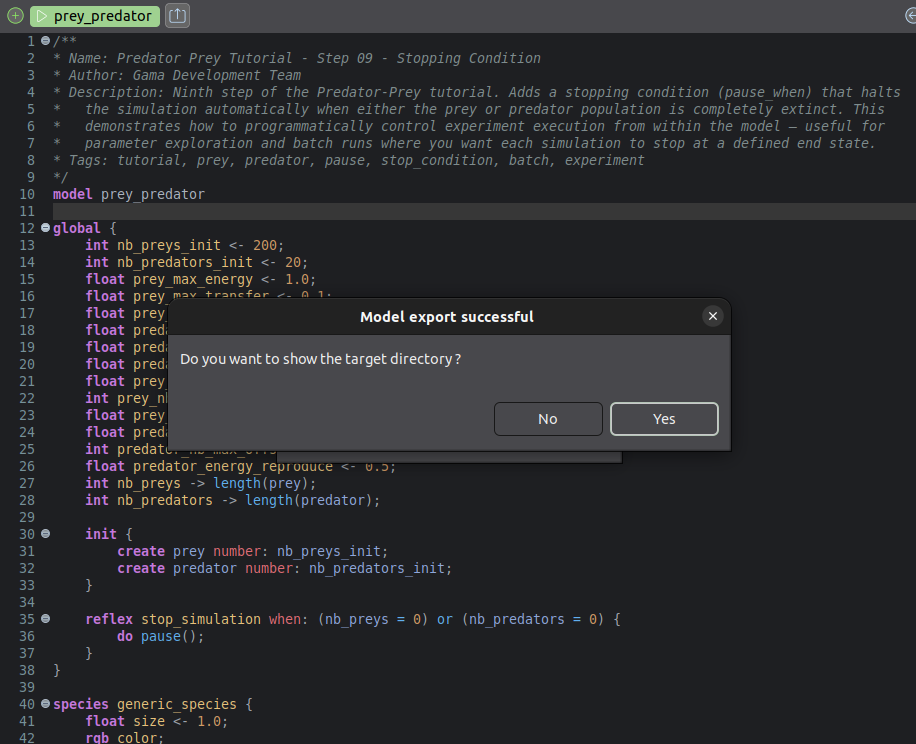916x744 pixels.
Task: Choose No in the export dialog
Action: pyautogui.click(x=548, y=419)
